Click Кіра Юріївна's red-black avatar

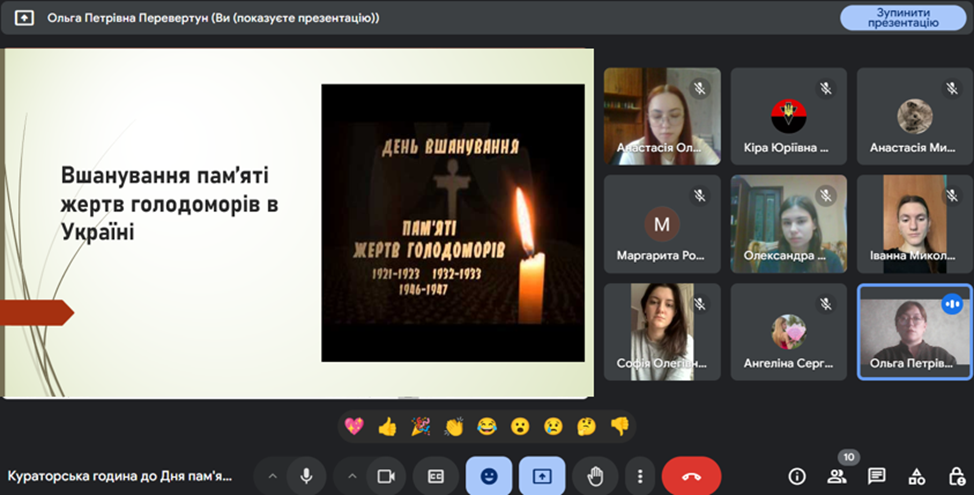pyautogui.click(x=788, y=116)
